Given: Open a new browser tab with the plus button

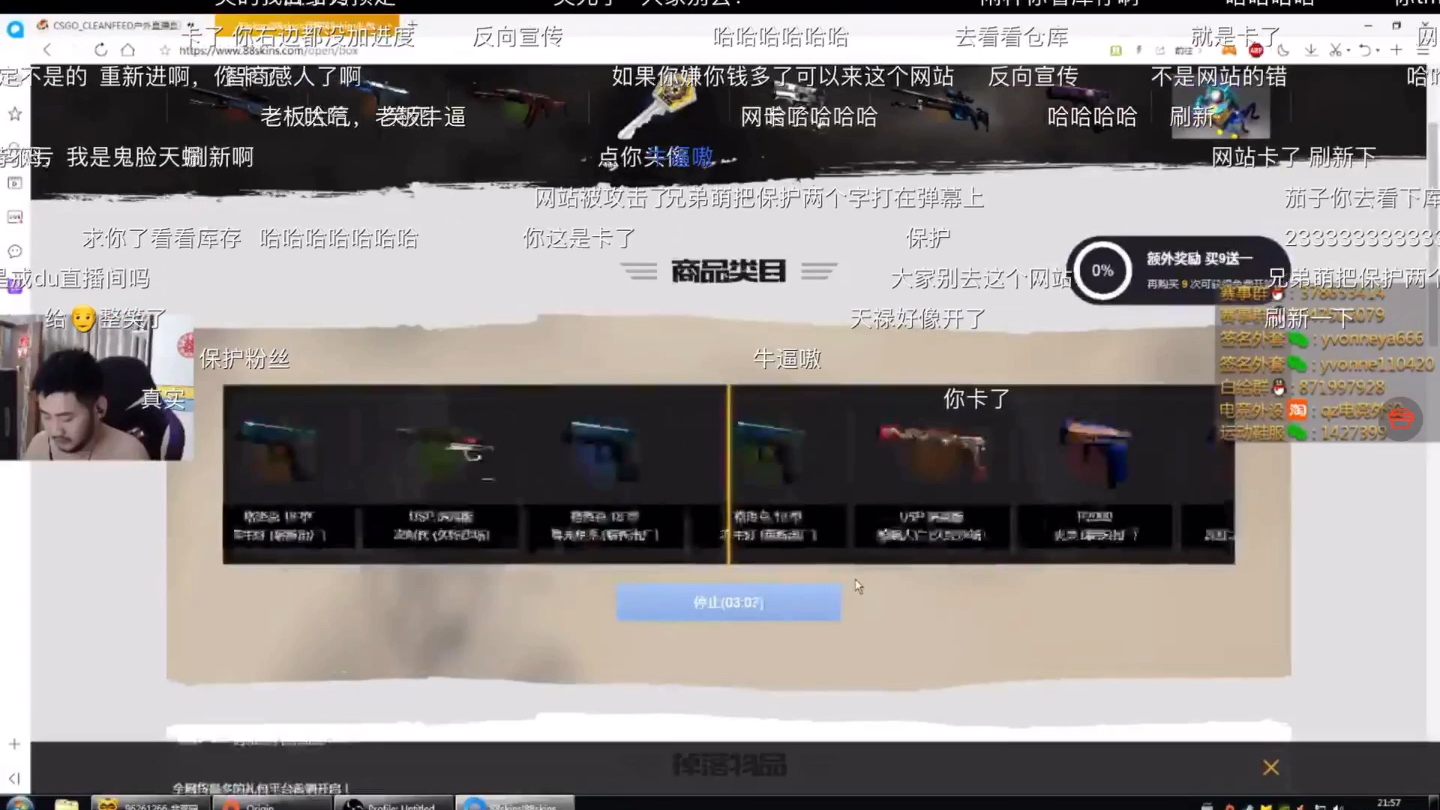Looking at the screenshot, I should [x=1397, y=48].
